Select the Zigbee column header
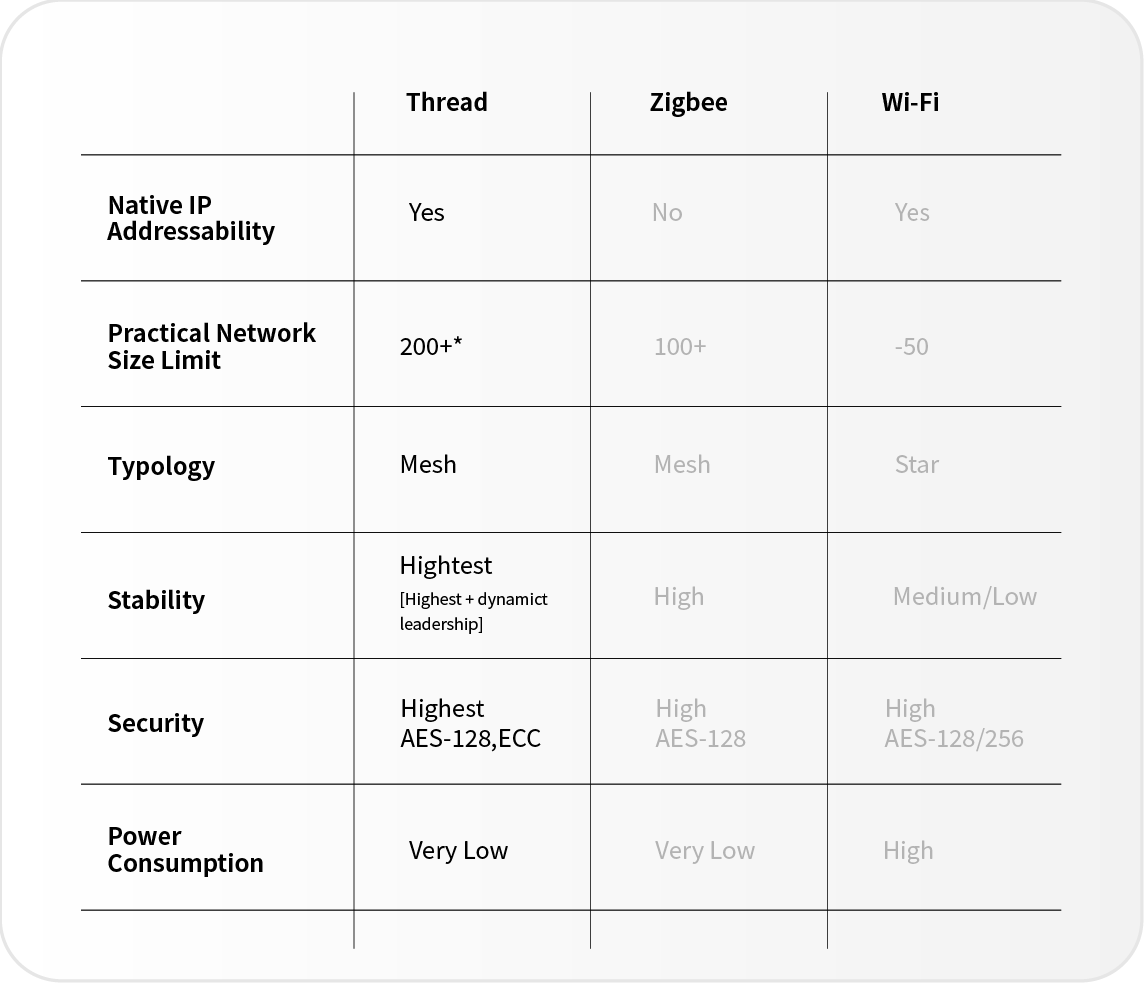The width and height of the screenshot is (1145, 985). 688,102
